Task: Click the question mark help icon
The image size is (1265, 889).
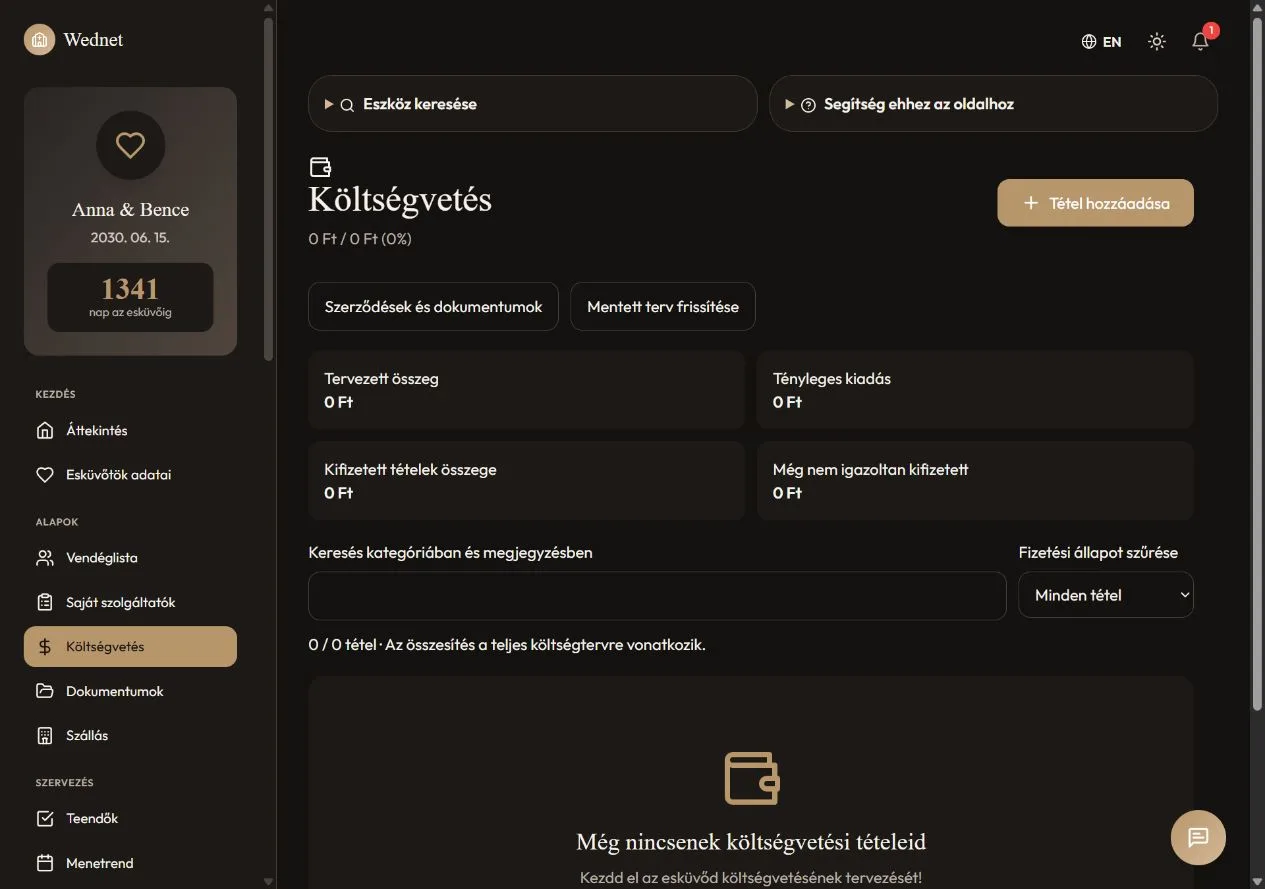Action: coord(808,105)
